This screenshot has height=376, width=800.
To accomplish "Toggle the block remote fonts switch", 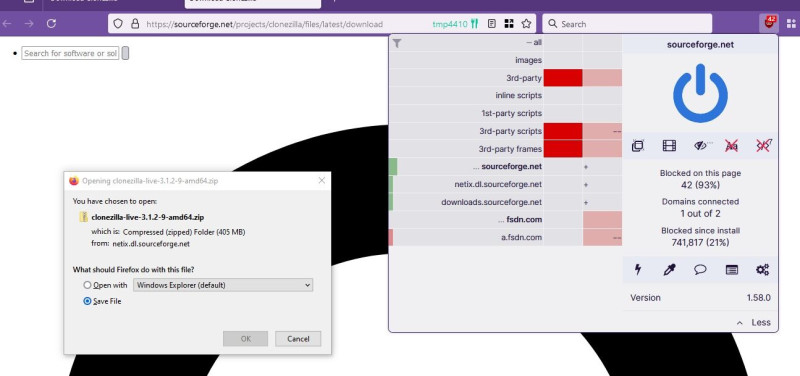I will click(732, 146).
